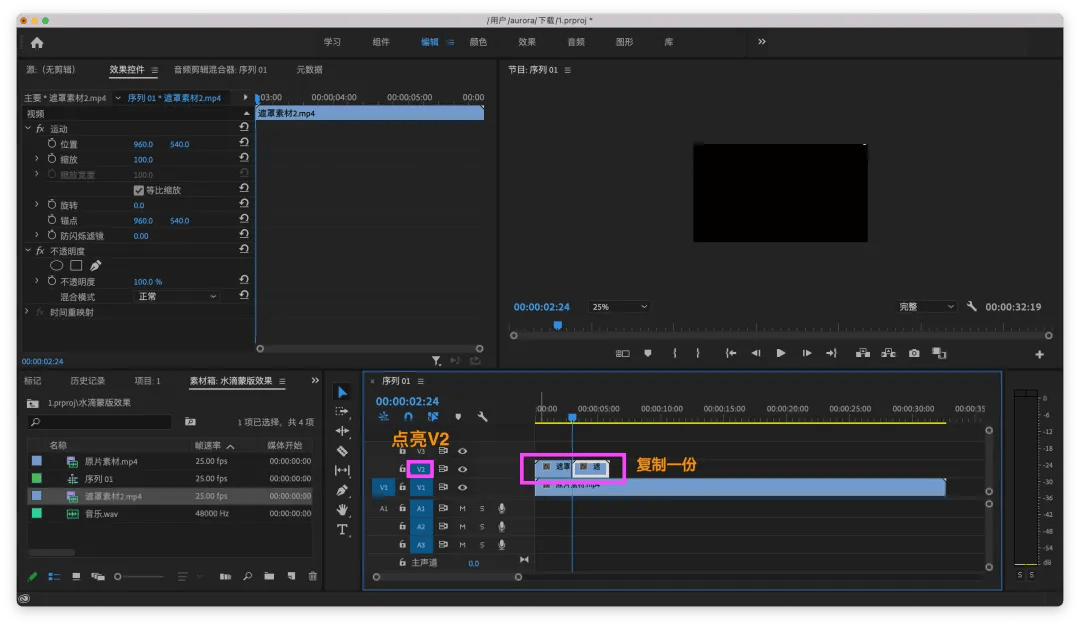Click the A1 source patching button
Image resolution: width=1080 pixels, height=626 pixels.
tap(384, 508)
